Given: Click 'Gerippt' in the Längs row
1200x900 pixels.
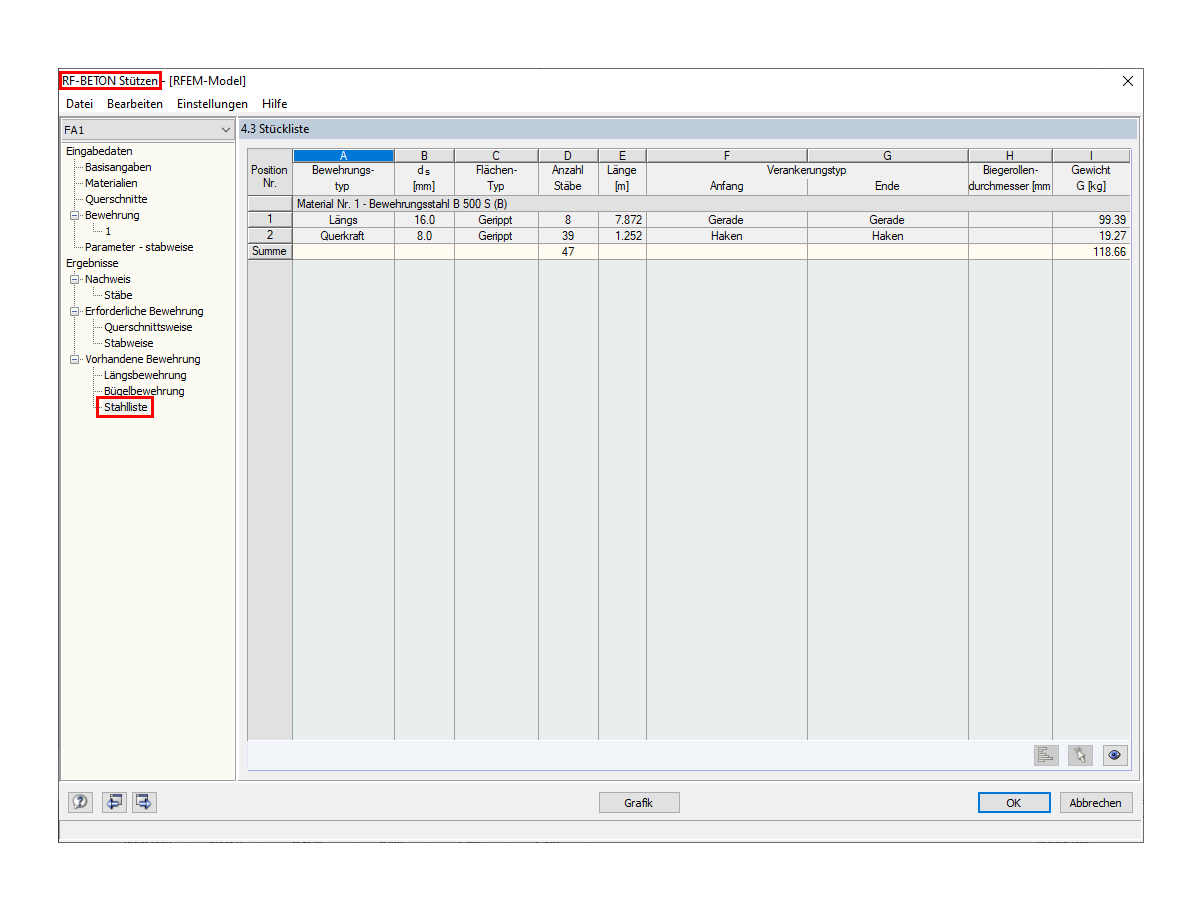Looking at the screenshot, I should point(496,220).
